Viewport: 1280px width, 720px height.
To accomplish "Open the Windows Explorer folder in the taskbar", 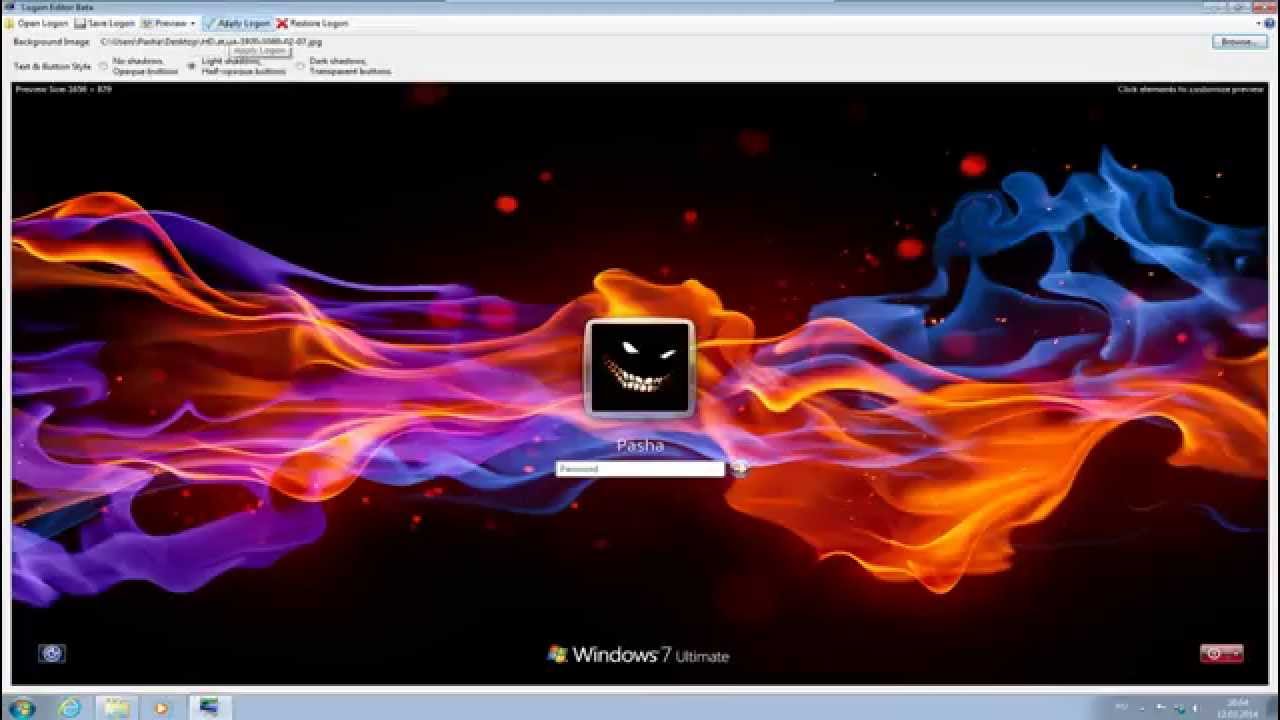I will 117,708.
